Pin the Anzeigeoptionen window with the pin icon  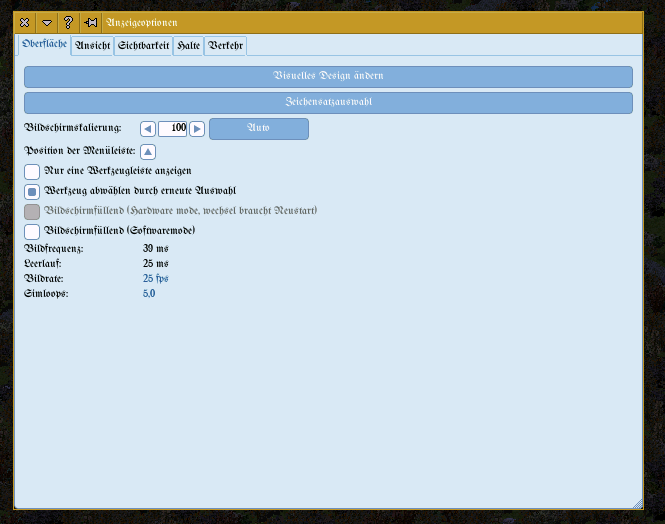(x=90, y=22)
